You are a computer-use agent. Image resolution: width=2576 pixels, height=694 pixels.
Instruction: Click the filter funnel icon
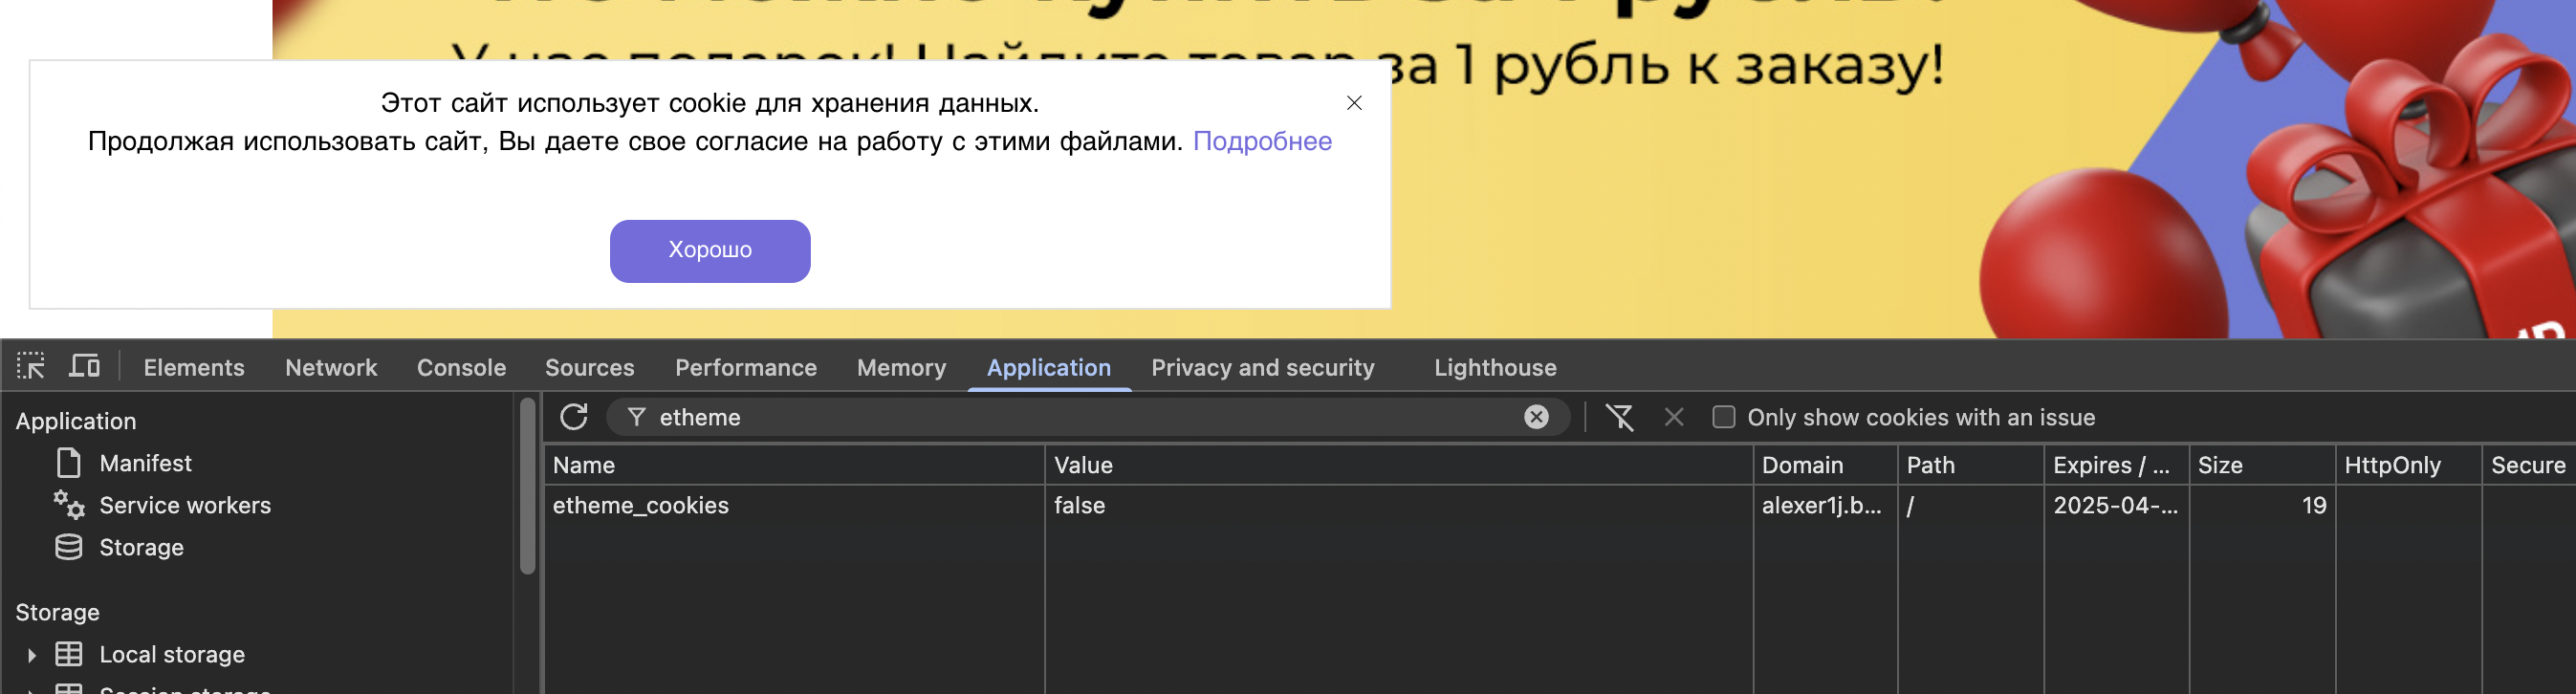coord(636,417)
